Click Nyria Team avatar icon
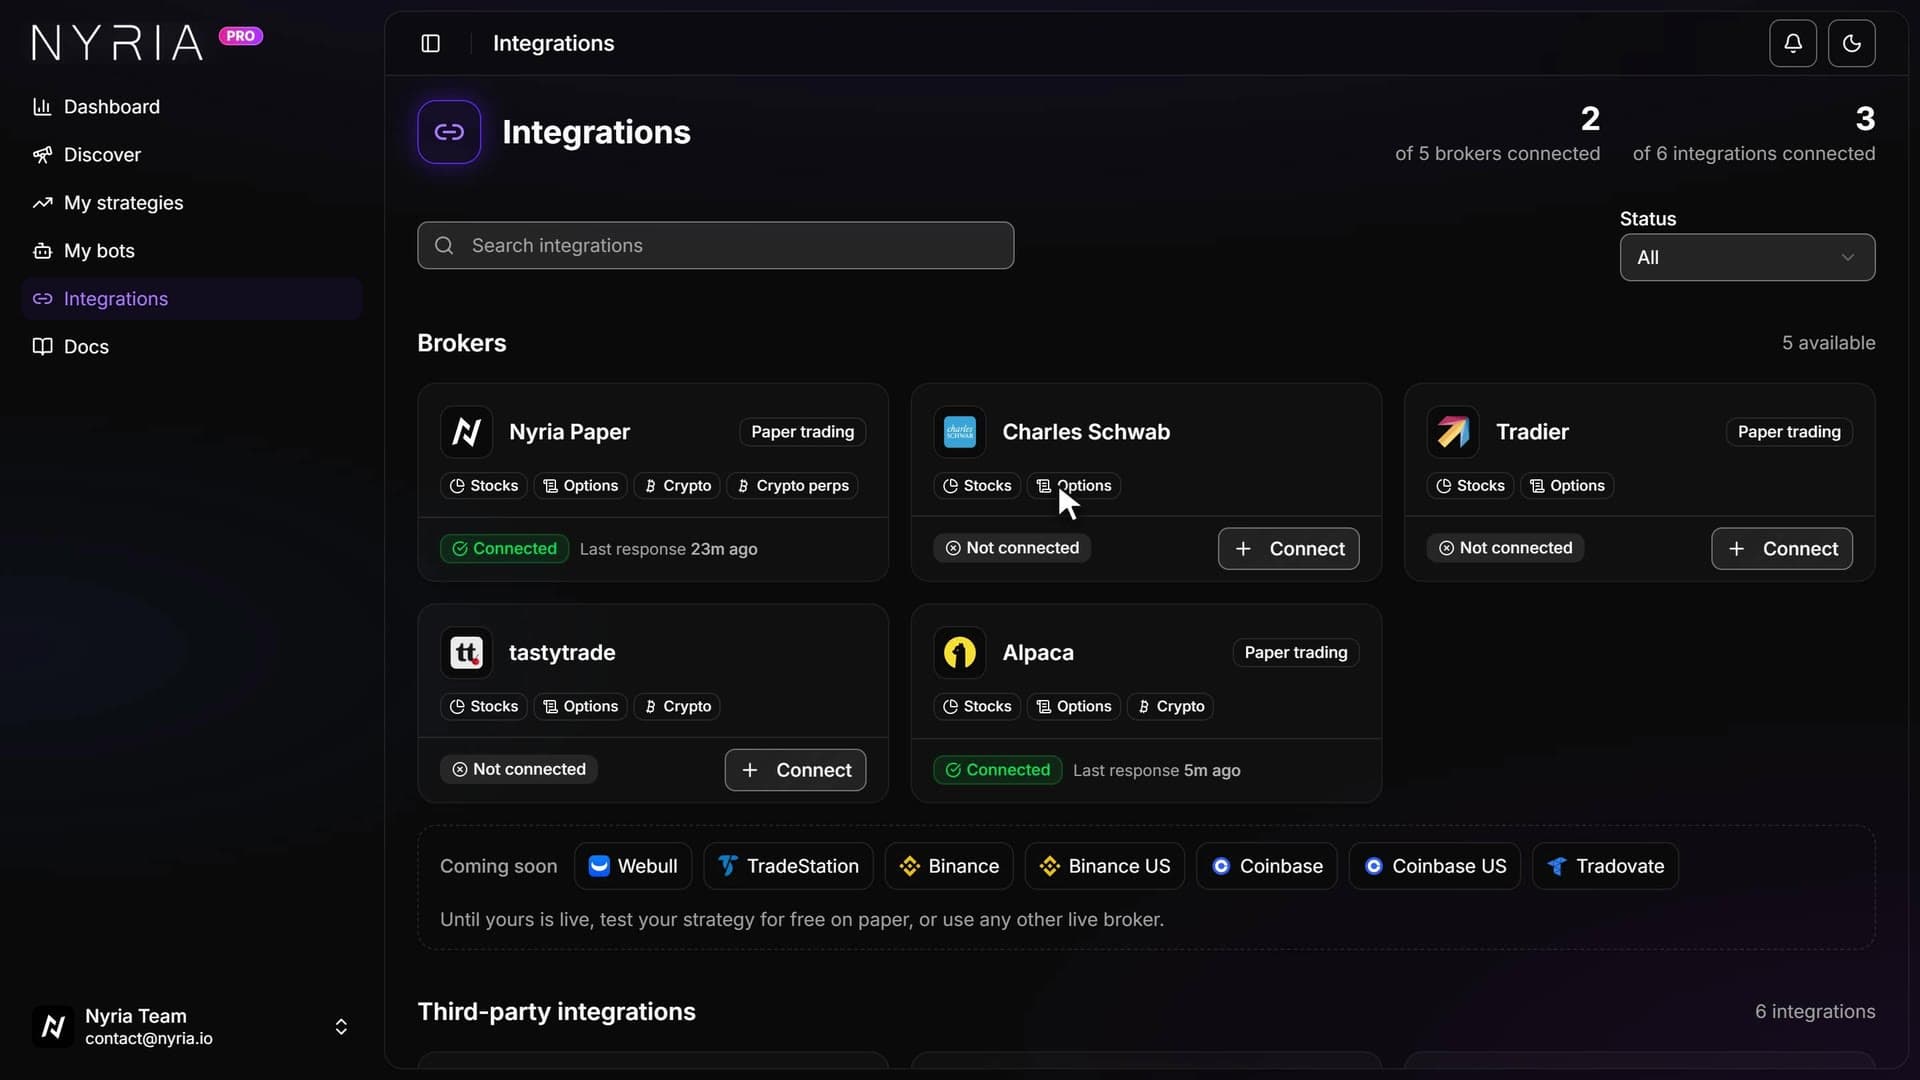The image size is (1920, 1080). 53,1027
